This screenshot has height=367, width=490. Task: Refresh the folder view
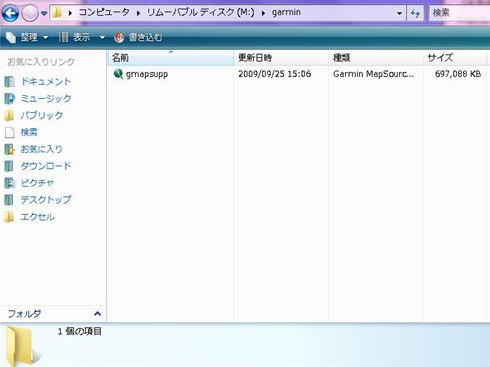(x=415, y=13)
